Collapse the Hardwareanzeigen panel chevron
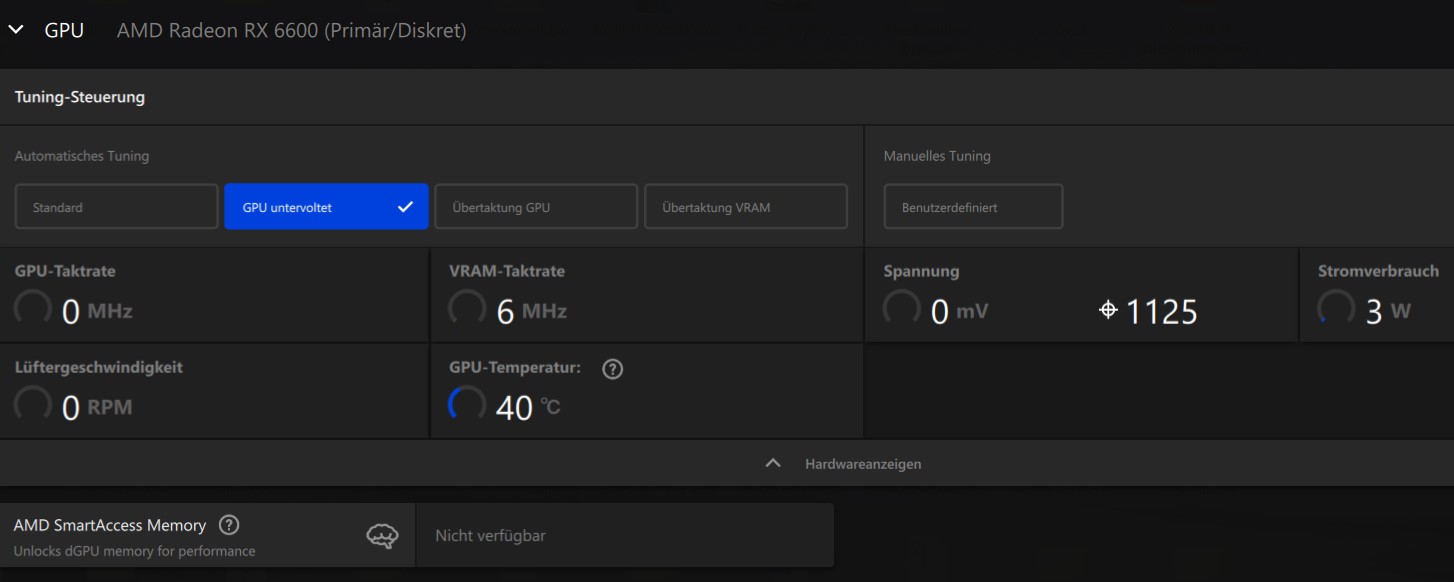The image size is (1454, 582). click(x=773, y=463)
